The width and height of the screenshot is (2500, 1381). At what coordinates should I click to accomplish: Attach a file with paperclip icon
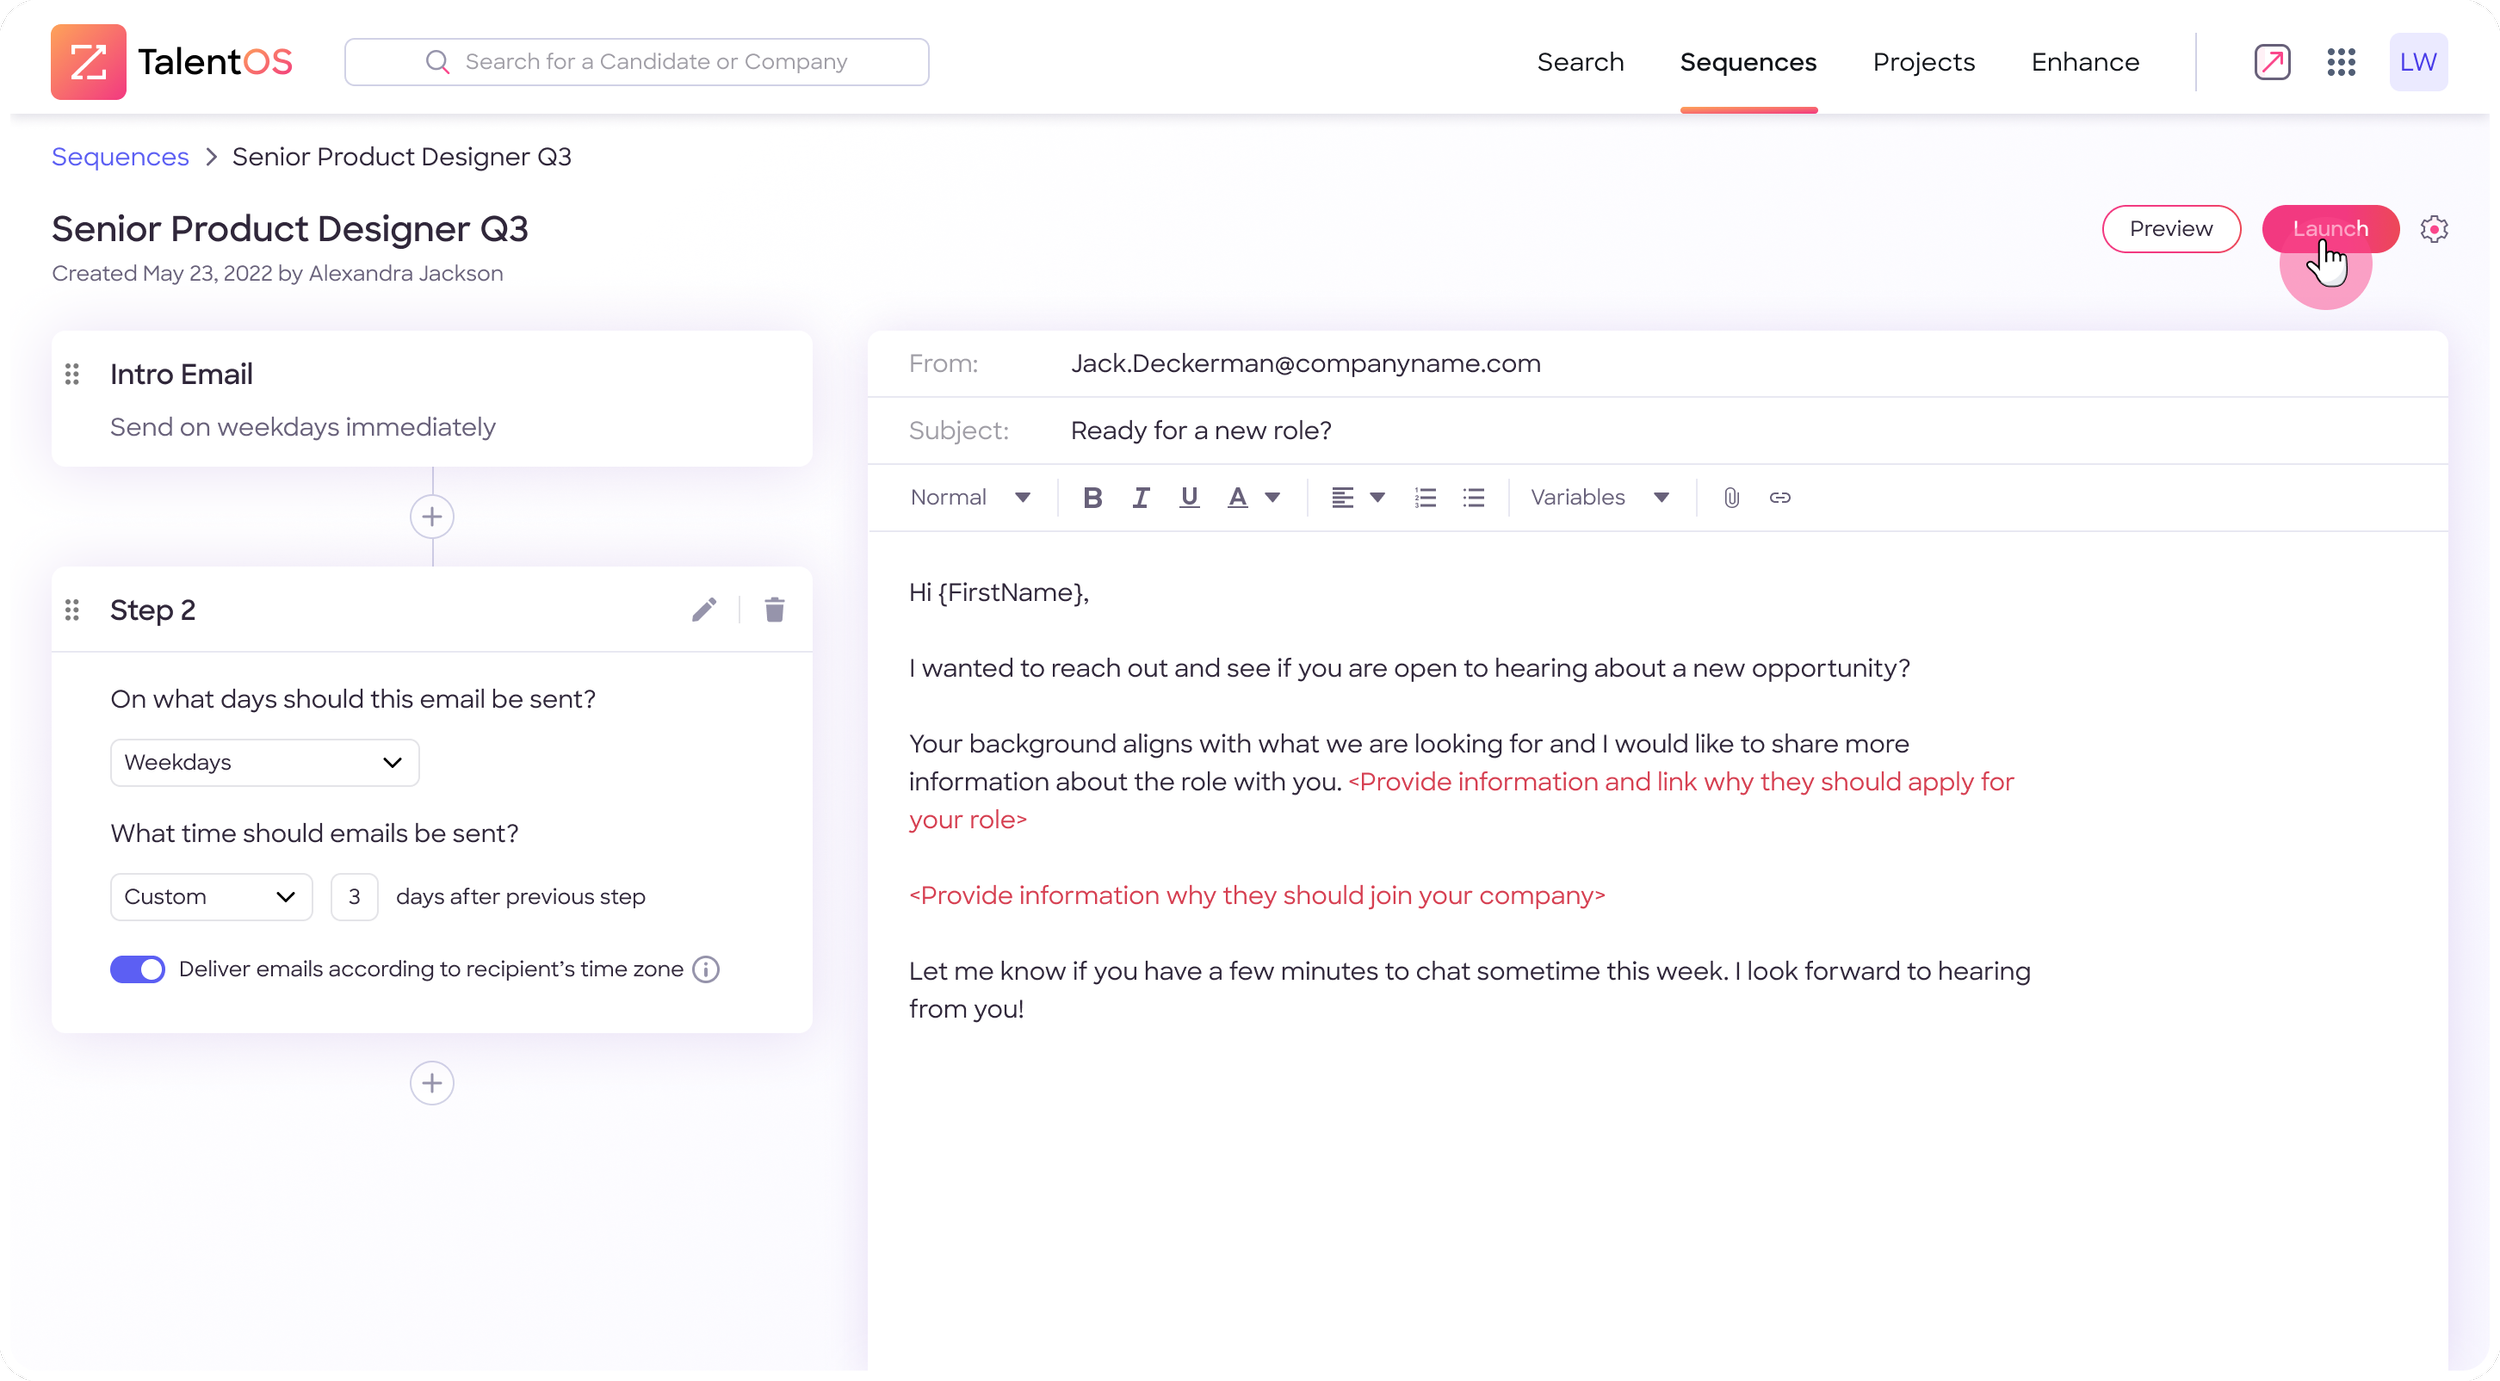(x=1731, y=497)
